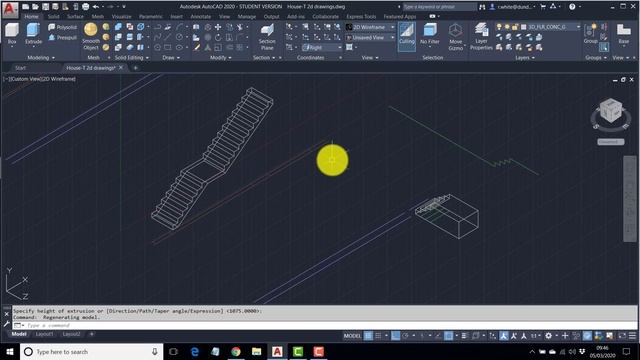
Task: Open Workspace switching gear in status bar
Action: pyautogui.click(x=549, y=336)
